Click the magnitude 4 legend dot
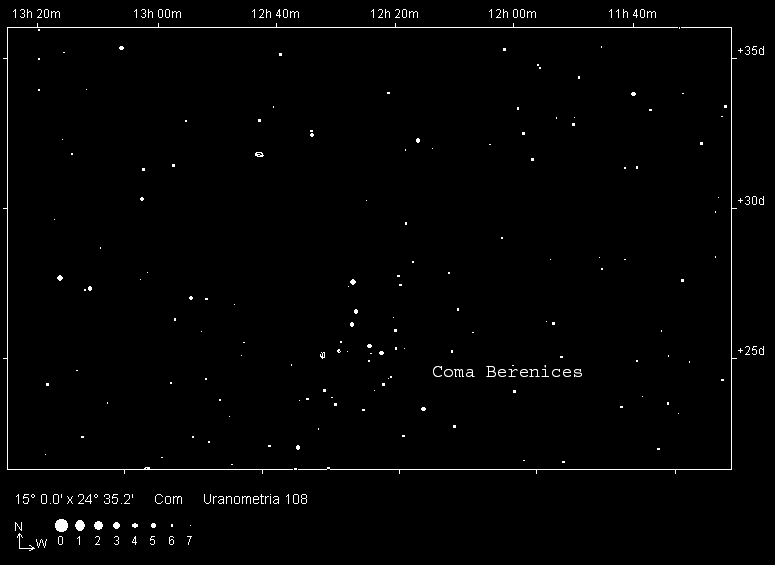The width and height of the screenshot is (775, 565). (135, 525)
